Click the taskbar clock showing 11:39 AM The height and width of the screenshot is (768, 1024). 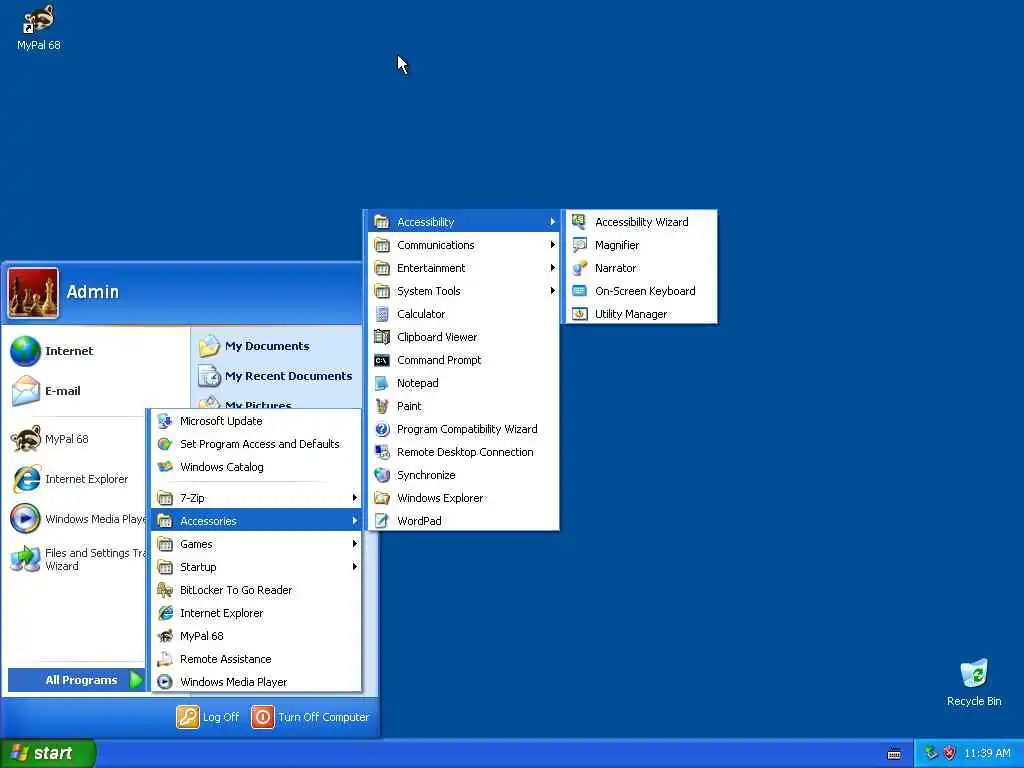point(987,753)
